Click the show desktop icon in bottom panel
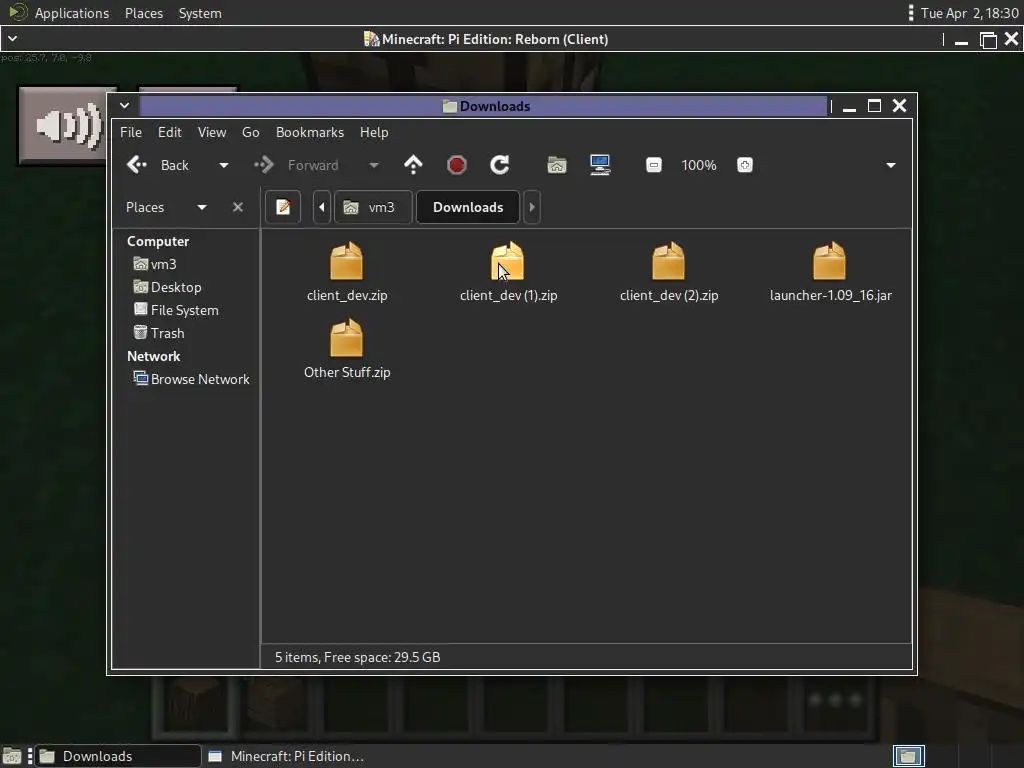 (x=12, y=756)
